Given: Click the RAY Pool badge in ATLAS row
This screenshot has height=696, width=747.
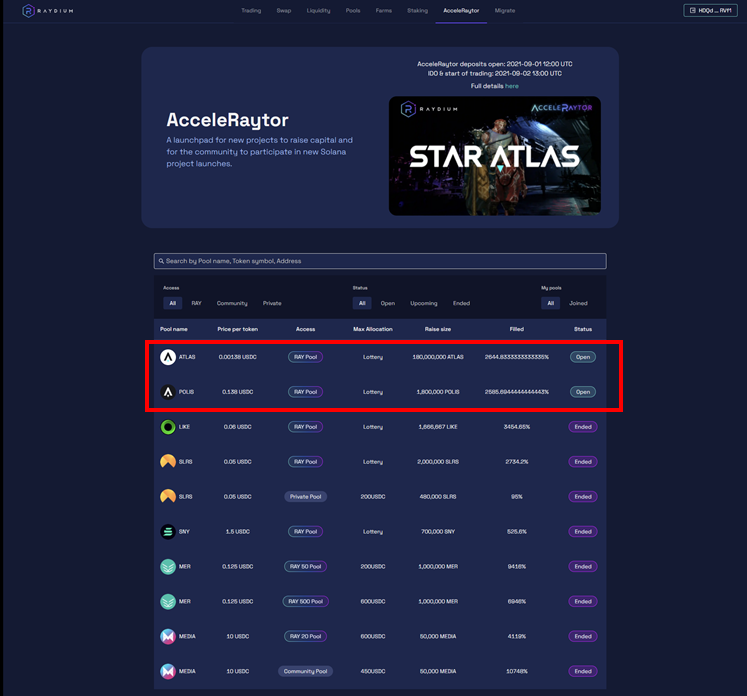Looking at the screenshot, I should tap(305, 357).
